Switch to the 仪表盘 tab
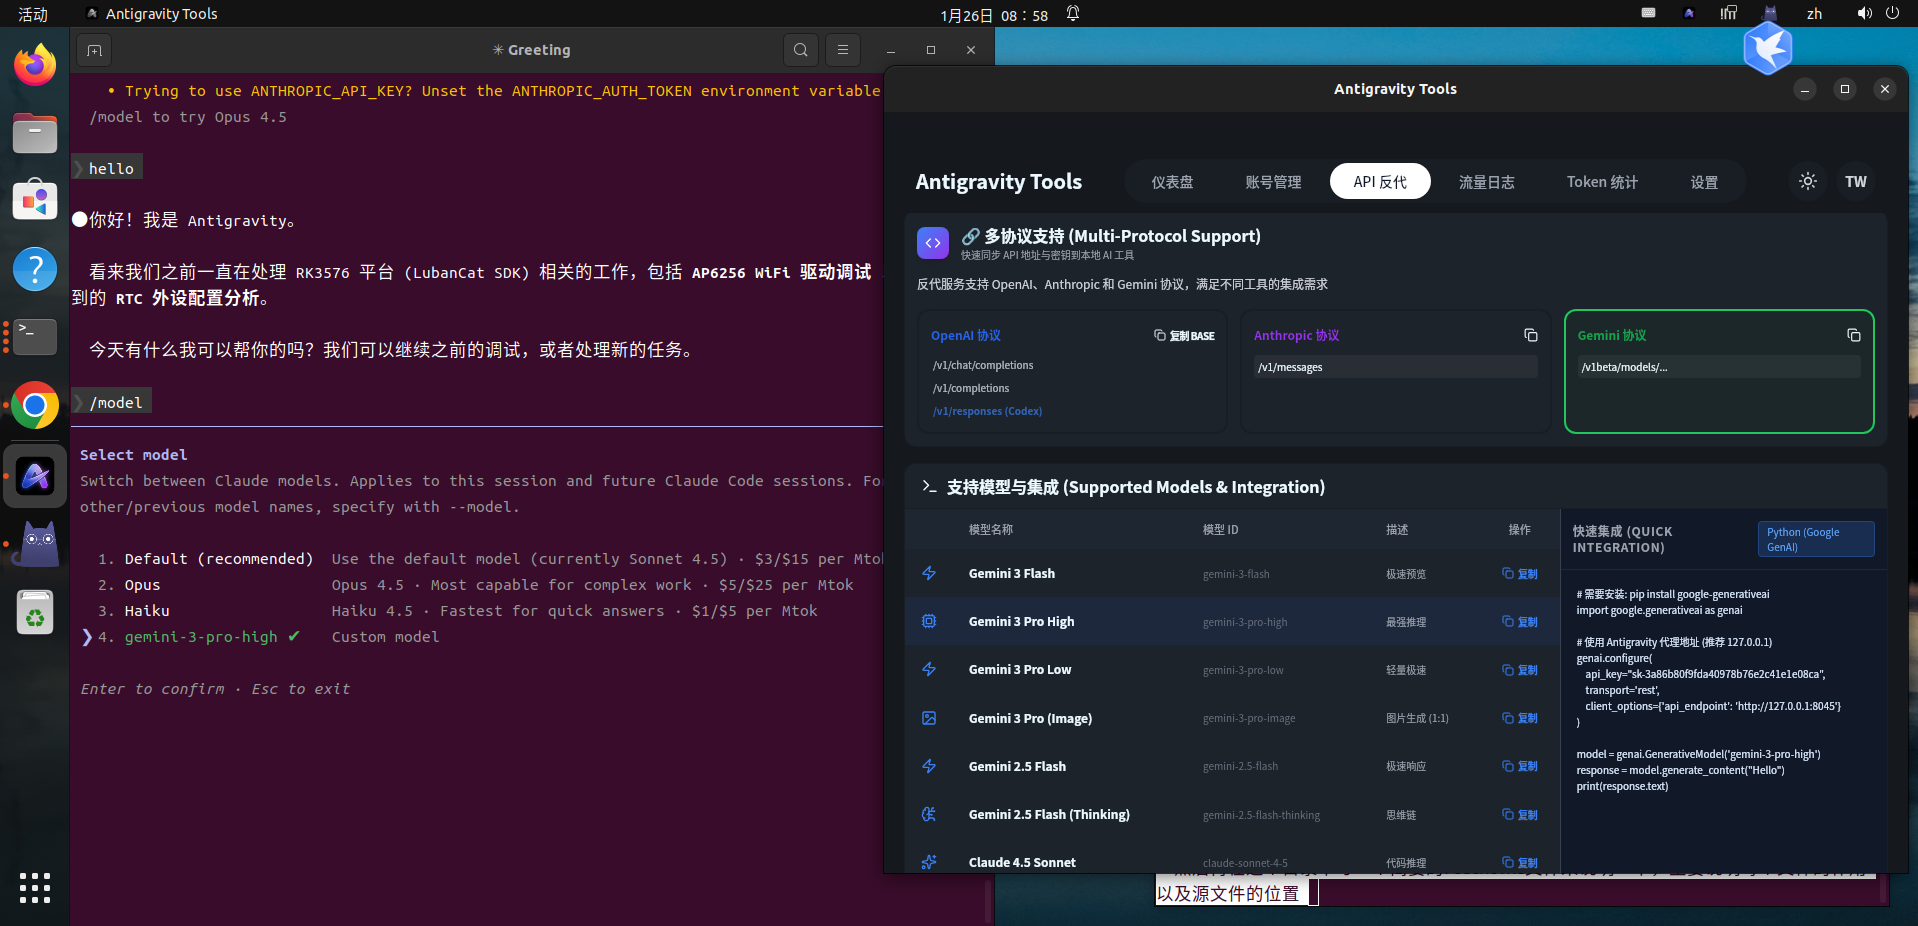 [x=1172, y=182]
